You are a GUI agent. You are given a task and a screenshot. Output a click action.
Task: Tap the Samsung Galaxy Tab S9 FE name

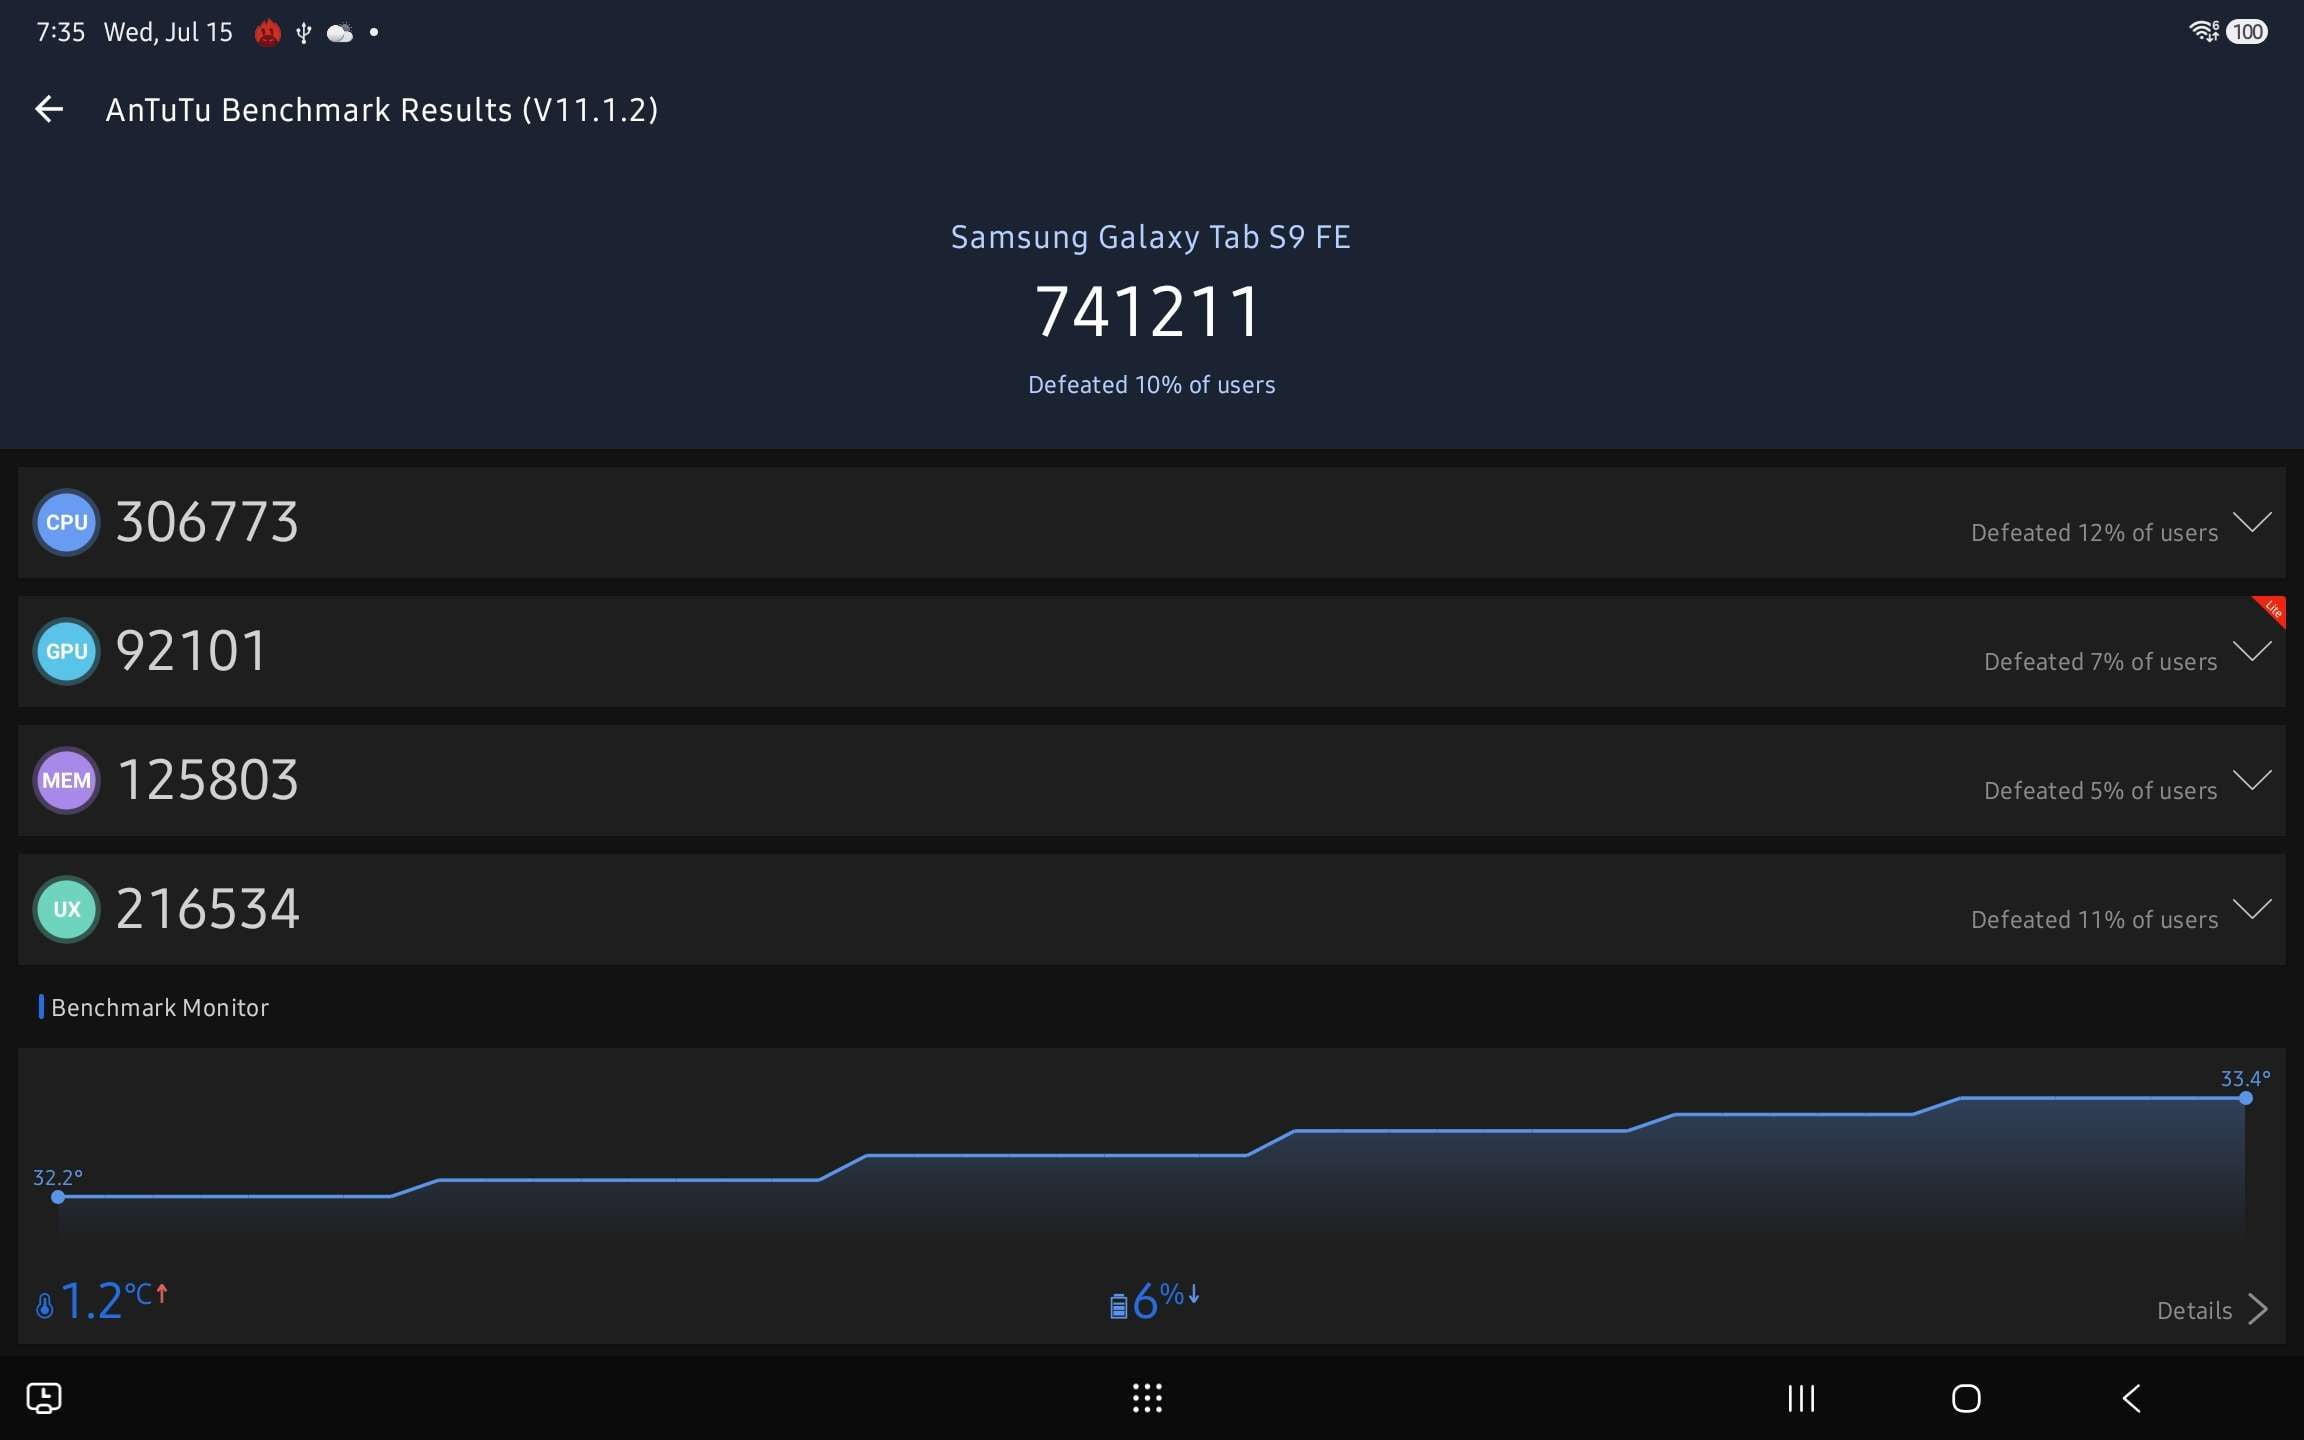tap(1151, 237)
